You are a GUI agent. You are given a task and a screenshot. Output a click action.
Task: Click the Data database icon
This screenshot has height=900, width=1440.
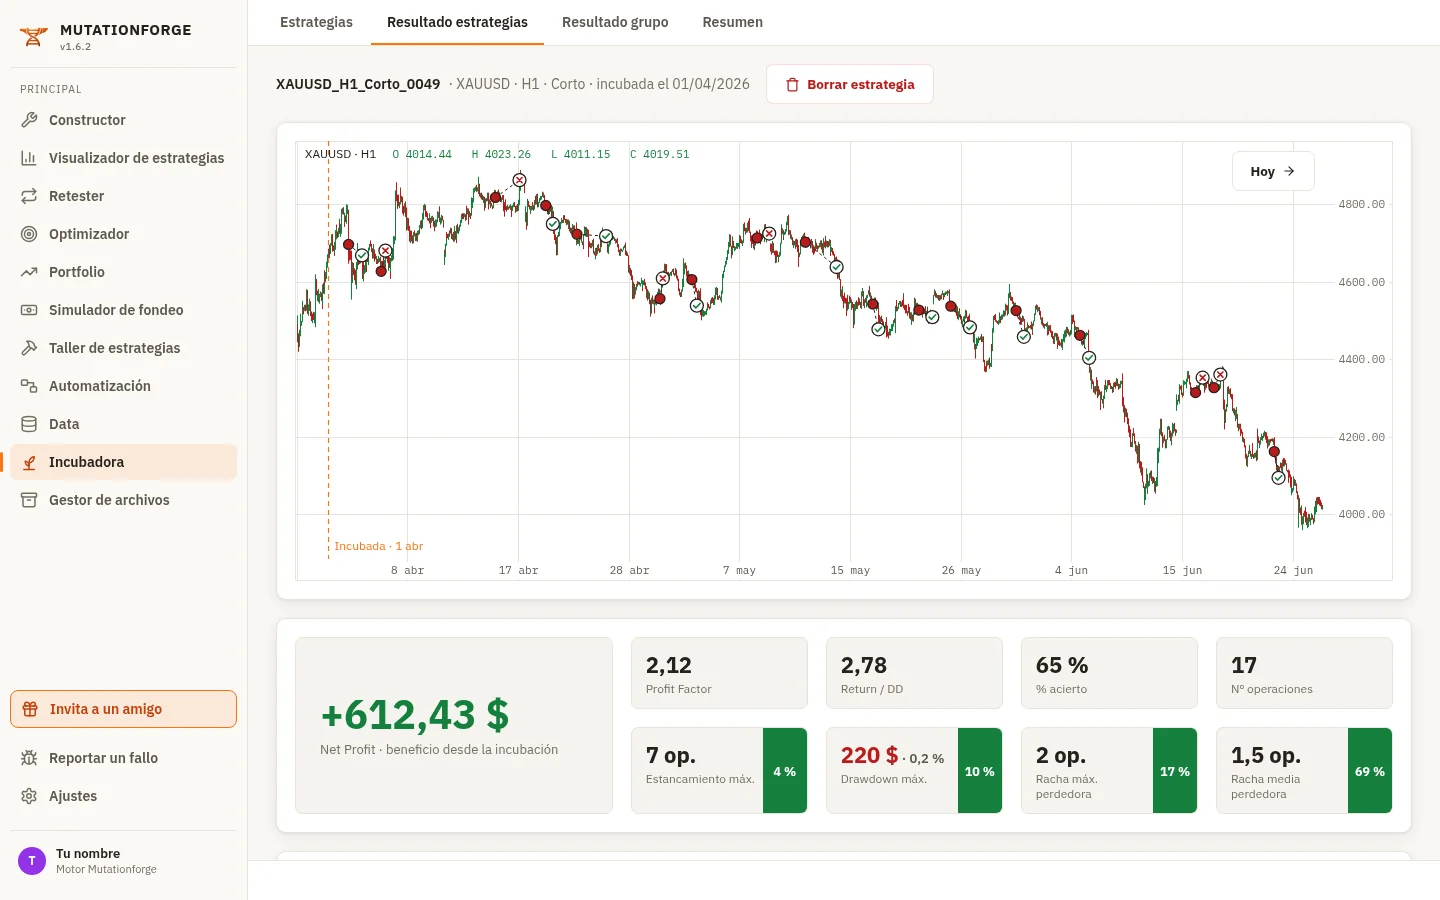point(29,424)
